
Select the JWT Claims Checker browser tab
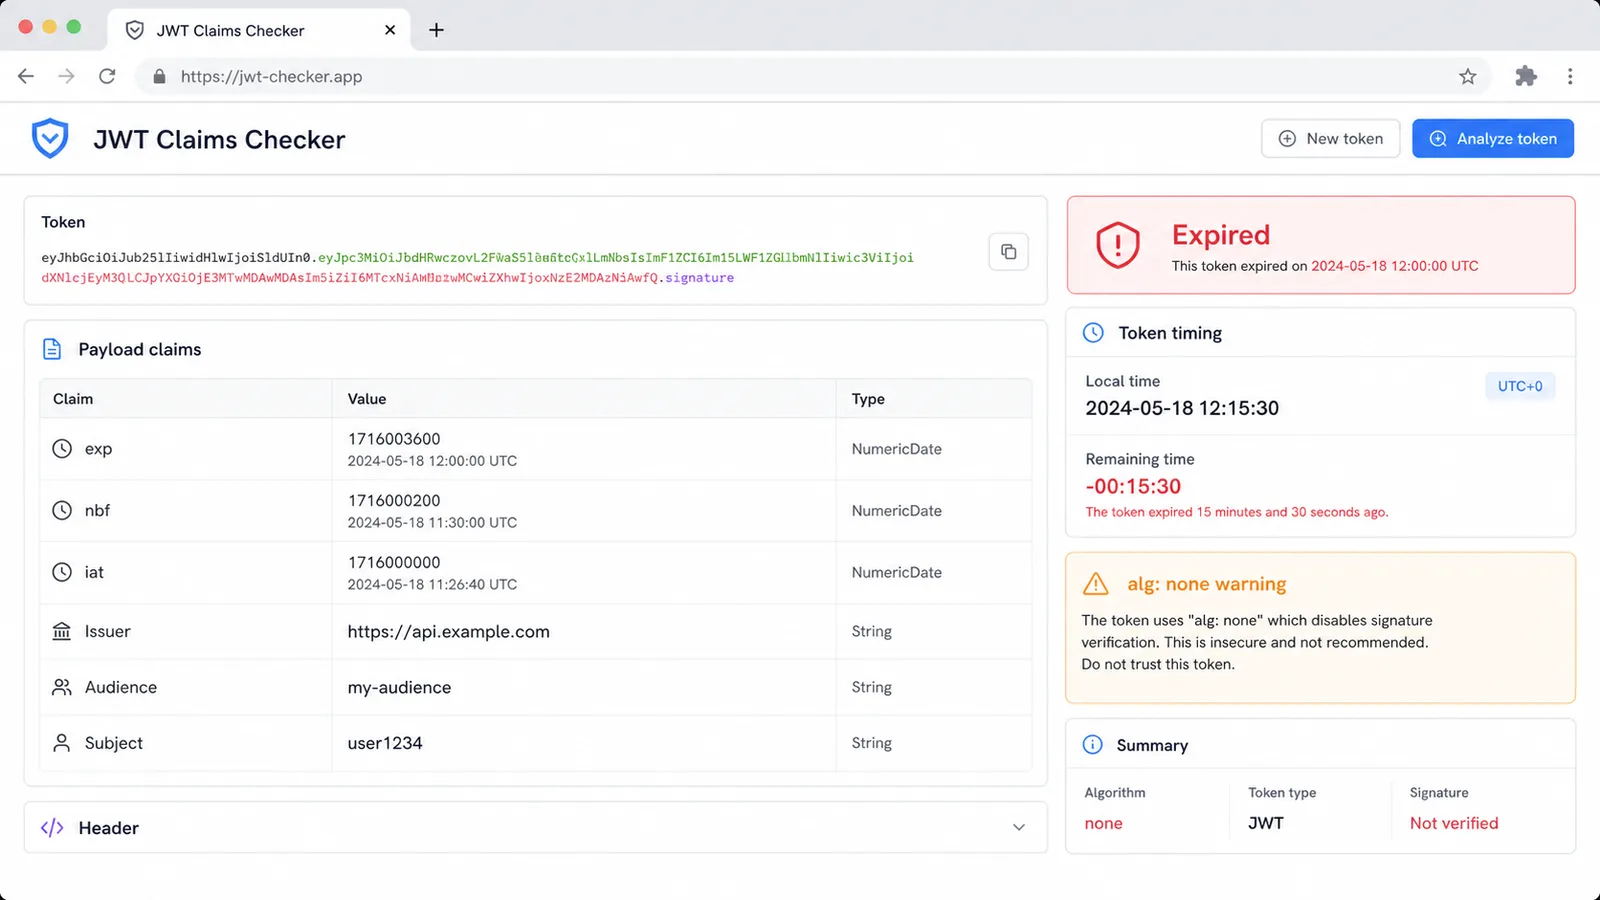[259, 30]
